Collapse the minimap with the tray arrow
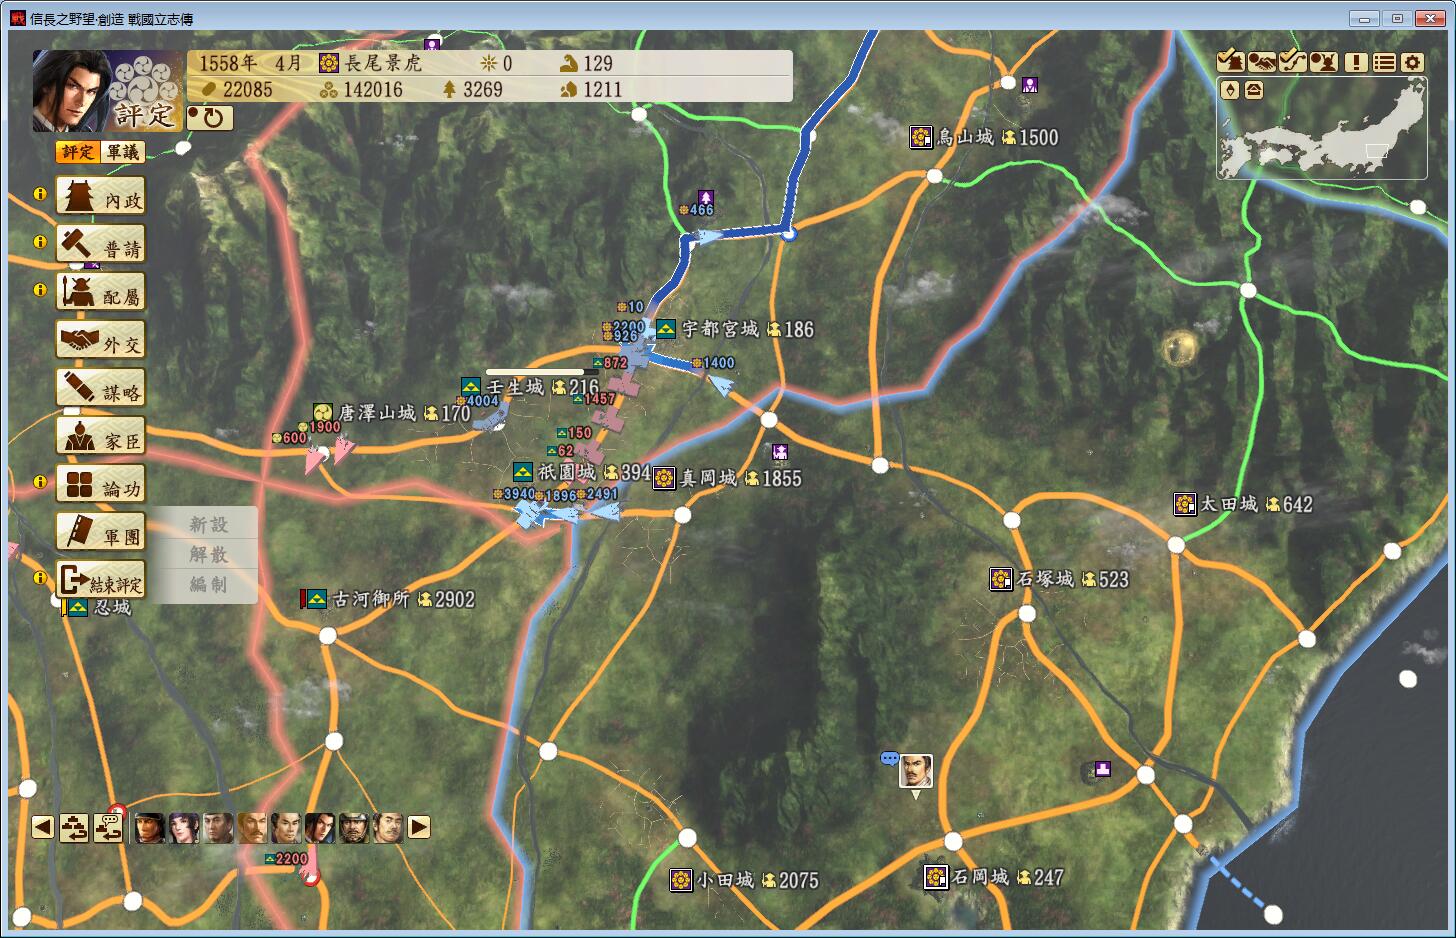This screenshot has width=1456, height=938. 1253,90
